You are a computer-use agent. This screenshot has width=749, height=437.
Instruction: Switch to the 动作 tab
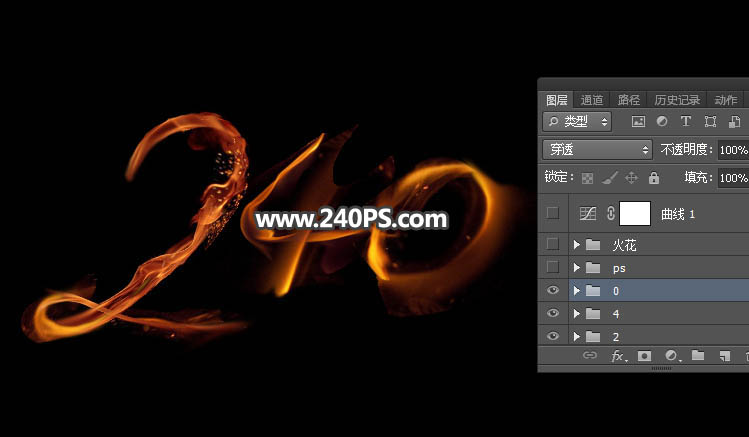[x=726, y=100]
